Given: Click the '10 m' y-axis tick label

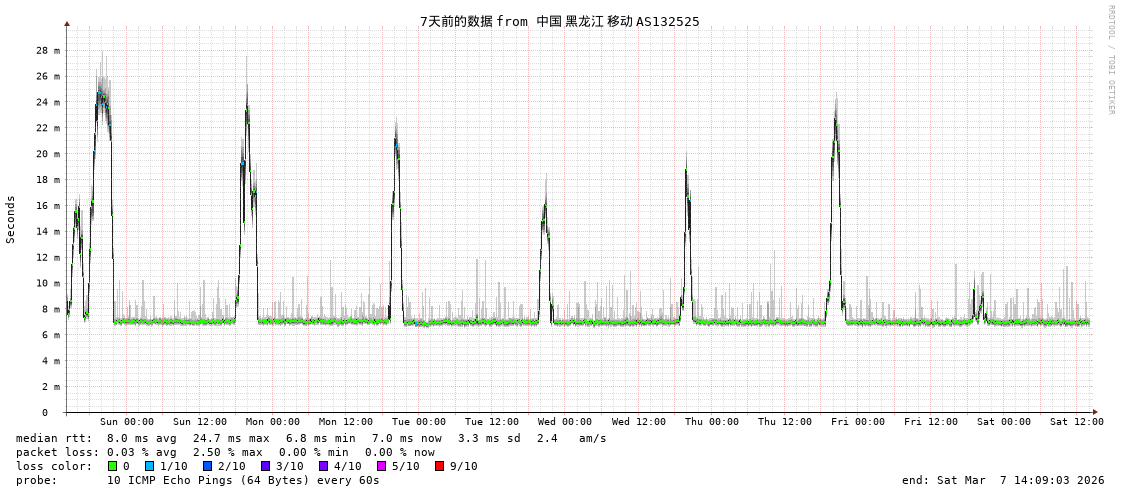Looking at the screenshot, I should [x=50, y=283].
